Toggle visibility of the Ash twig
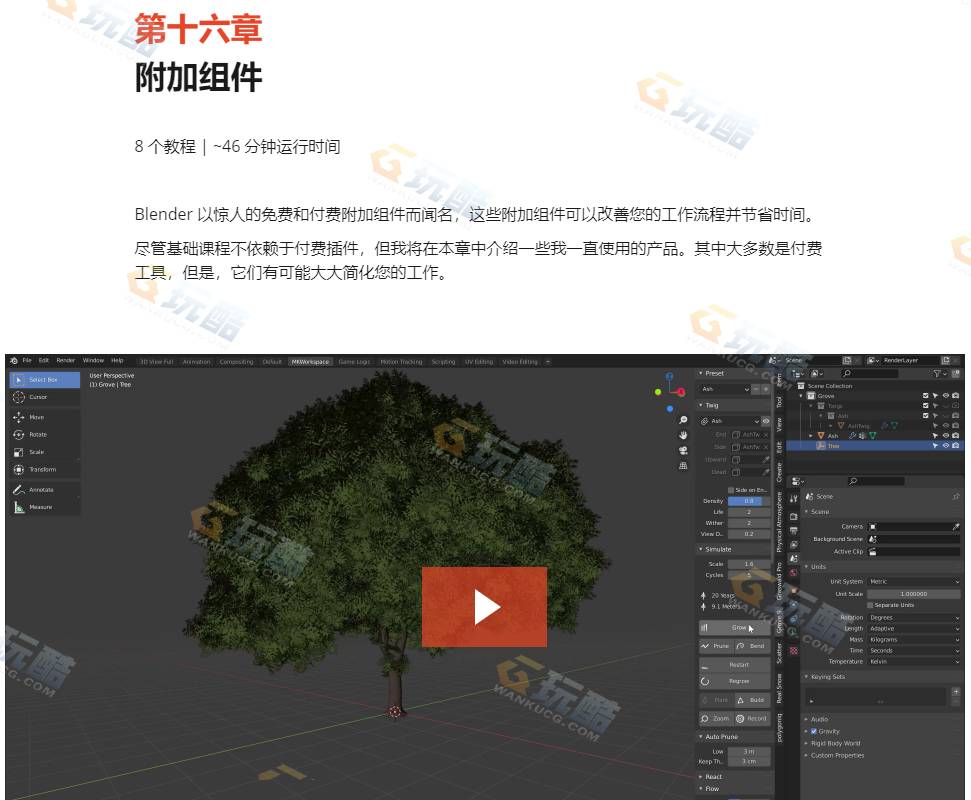Image resolution: width=971 pixels, height=800 pixels. click(766, 421)
